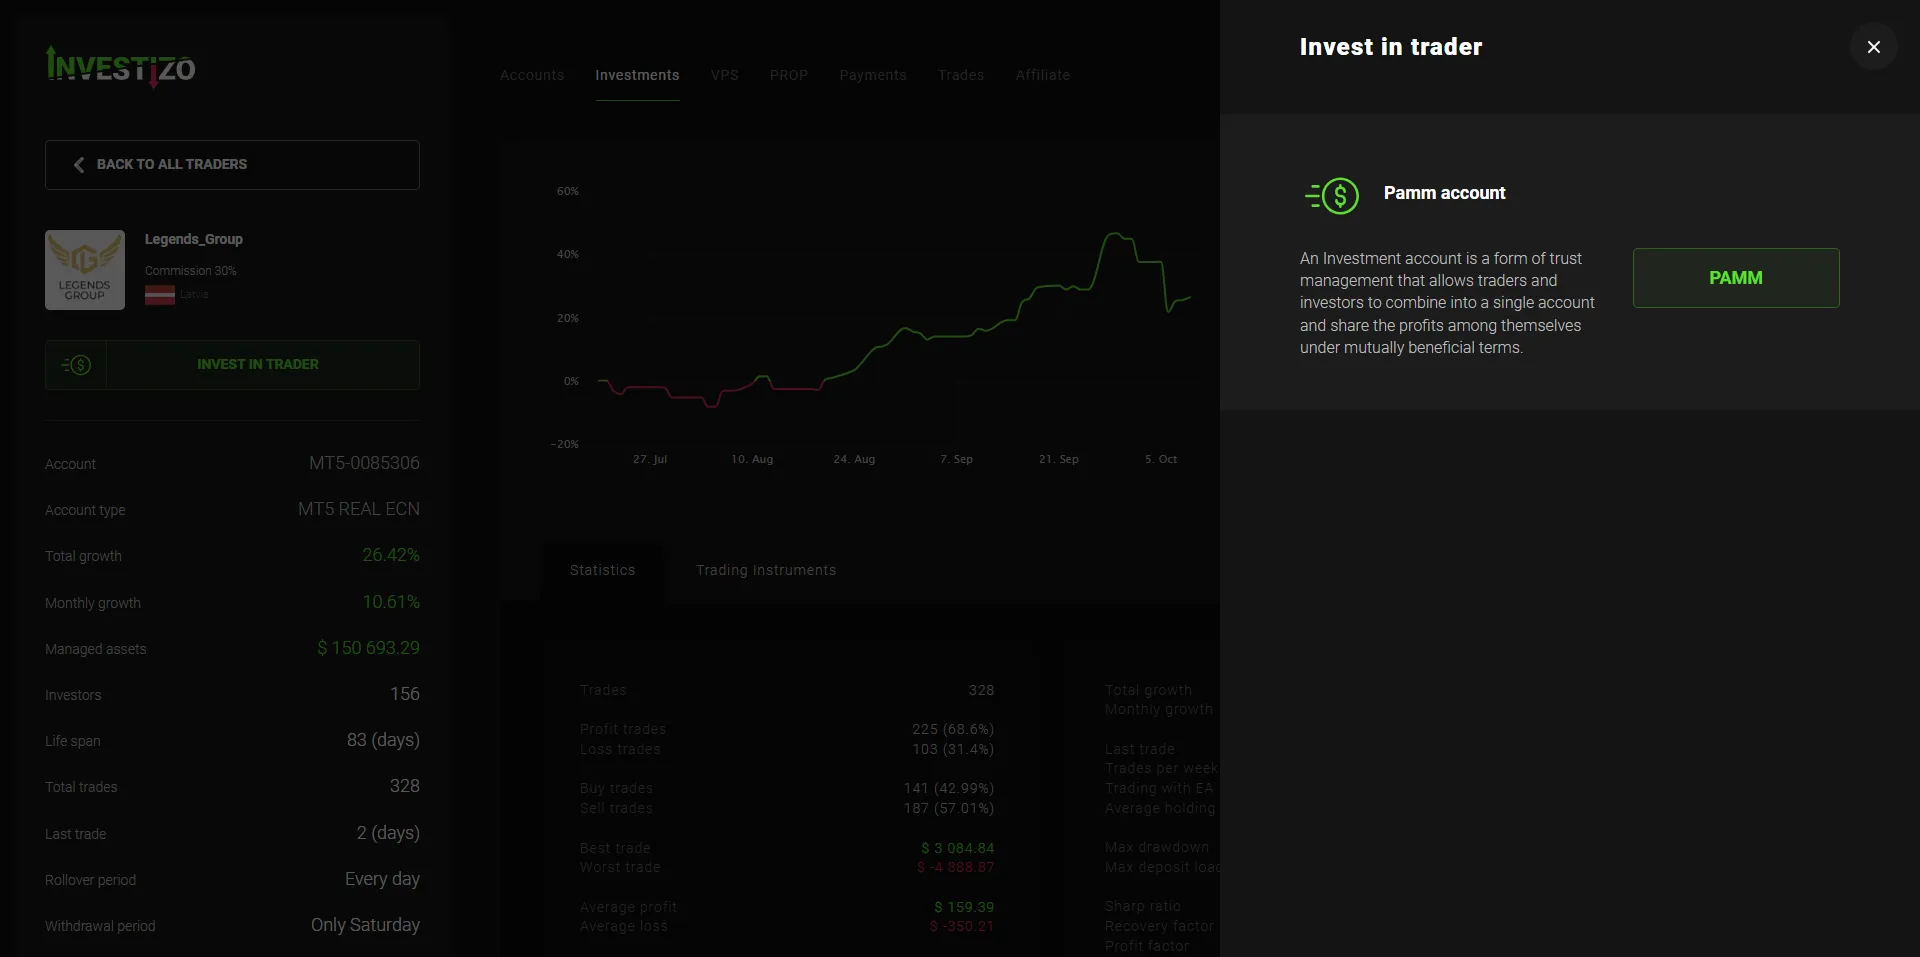This screenshot has height=957, width=1920.
Task: Select the Investments navigation tab
Action: 637,75
